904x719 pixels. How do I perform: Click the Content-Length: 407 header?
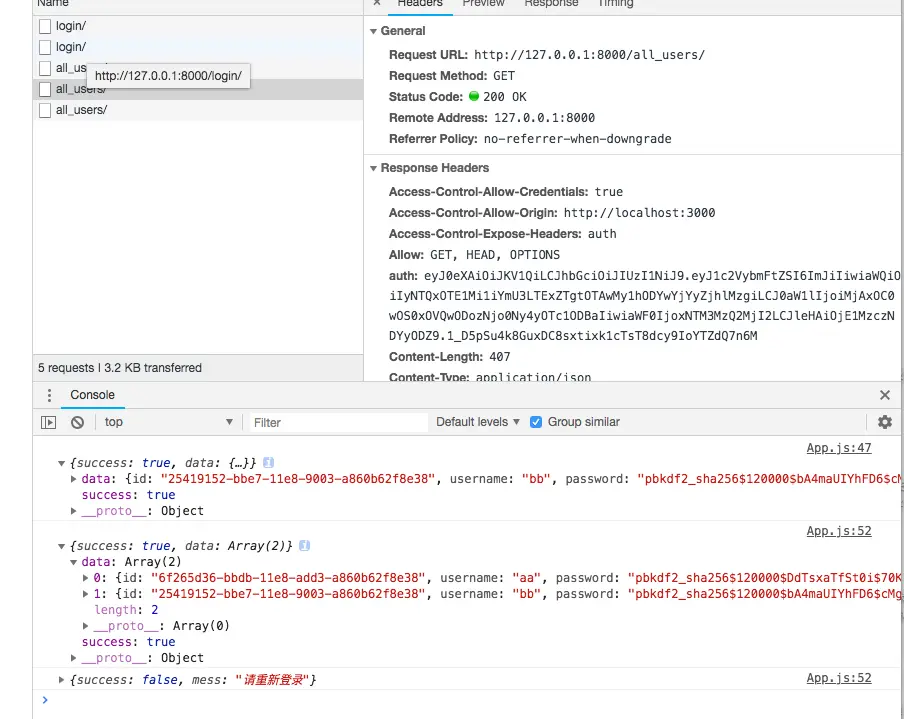point(450,357)
